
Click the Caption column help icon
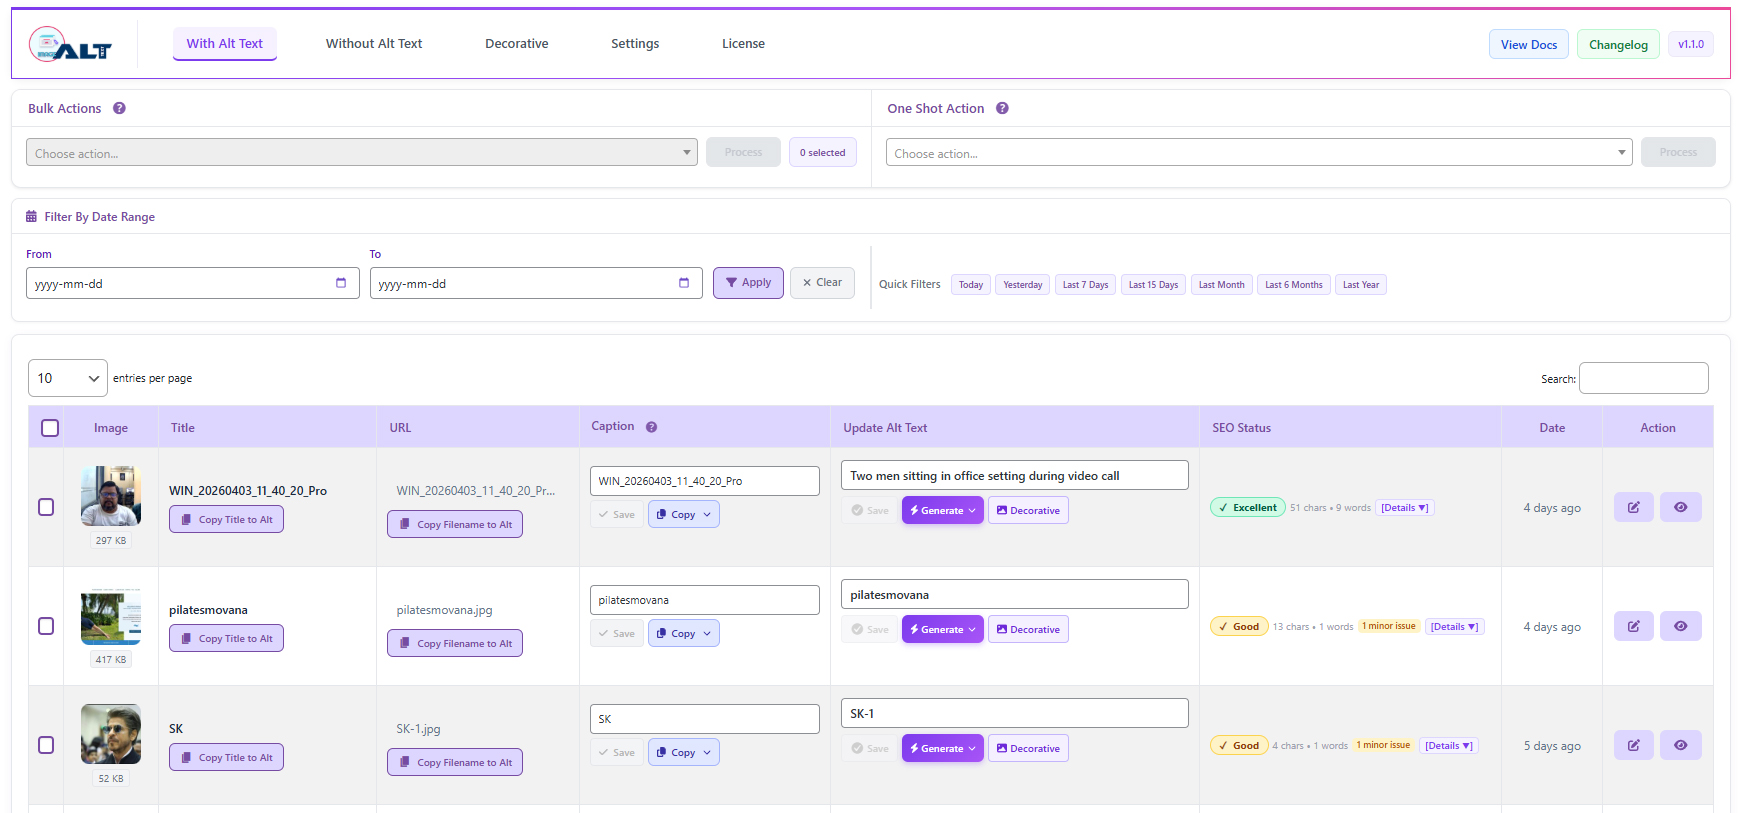(651, 427)
